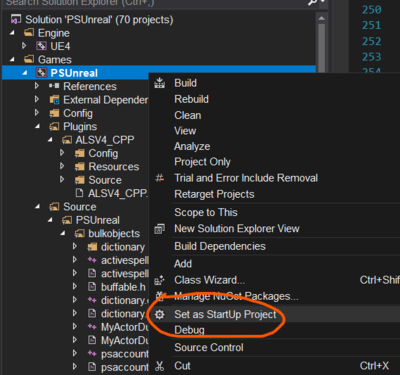
Task: Expand the buffable.h file node
Action: click(x=75, y=286)
